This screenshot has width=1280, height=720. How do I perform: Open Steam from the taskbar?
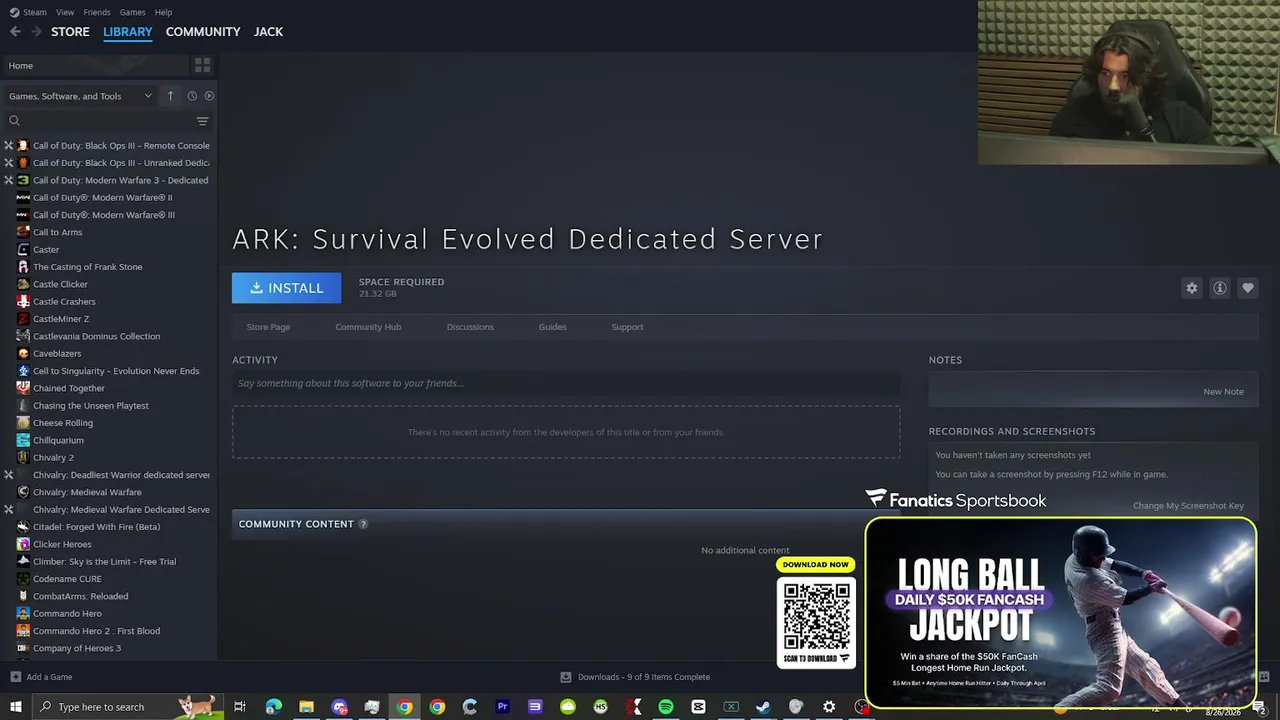click(x=763, y=707)
